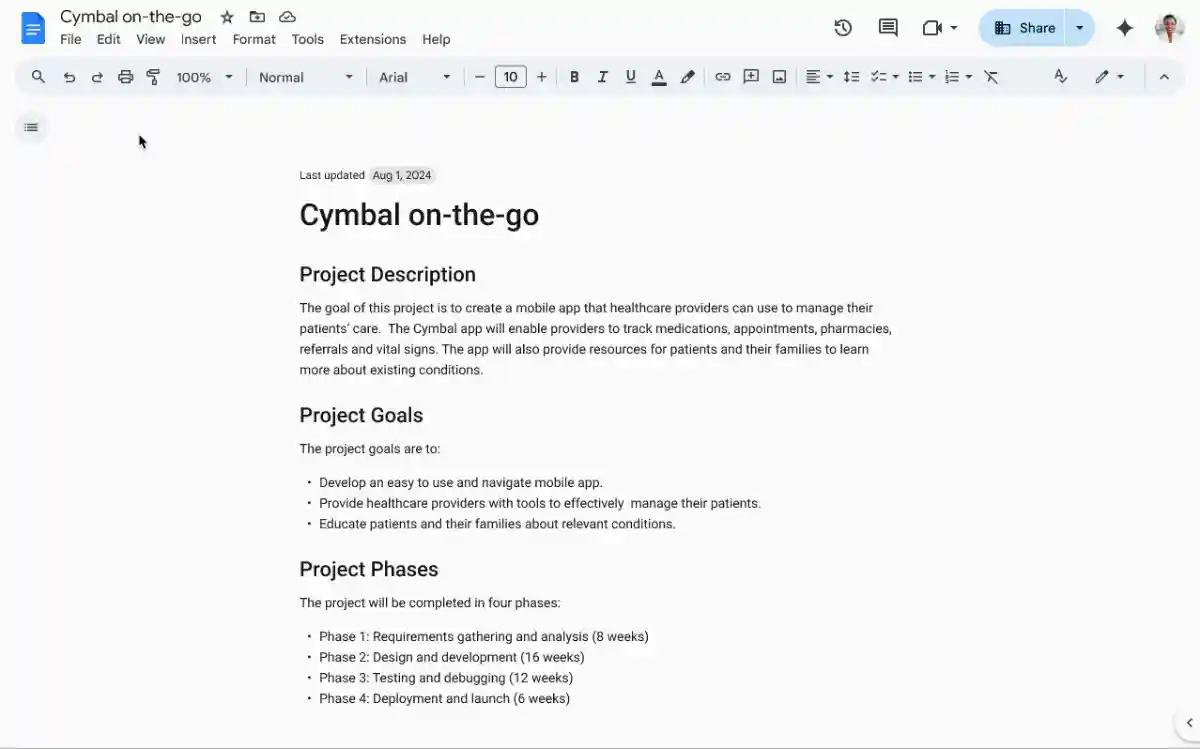Insert image using the picture icon
Screen dimensions: 1200x749
coord(779,77)
